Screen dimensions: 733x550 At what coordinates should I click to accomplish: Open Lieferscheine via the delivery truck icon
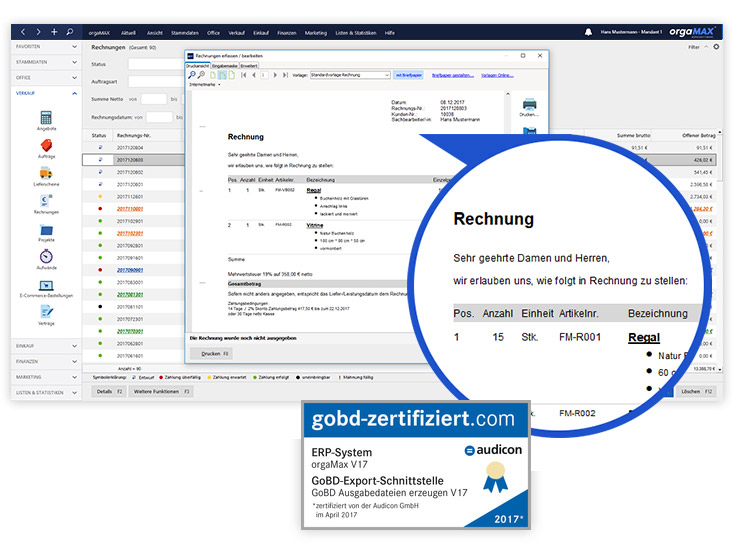46,173
